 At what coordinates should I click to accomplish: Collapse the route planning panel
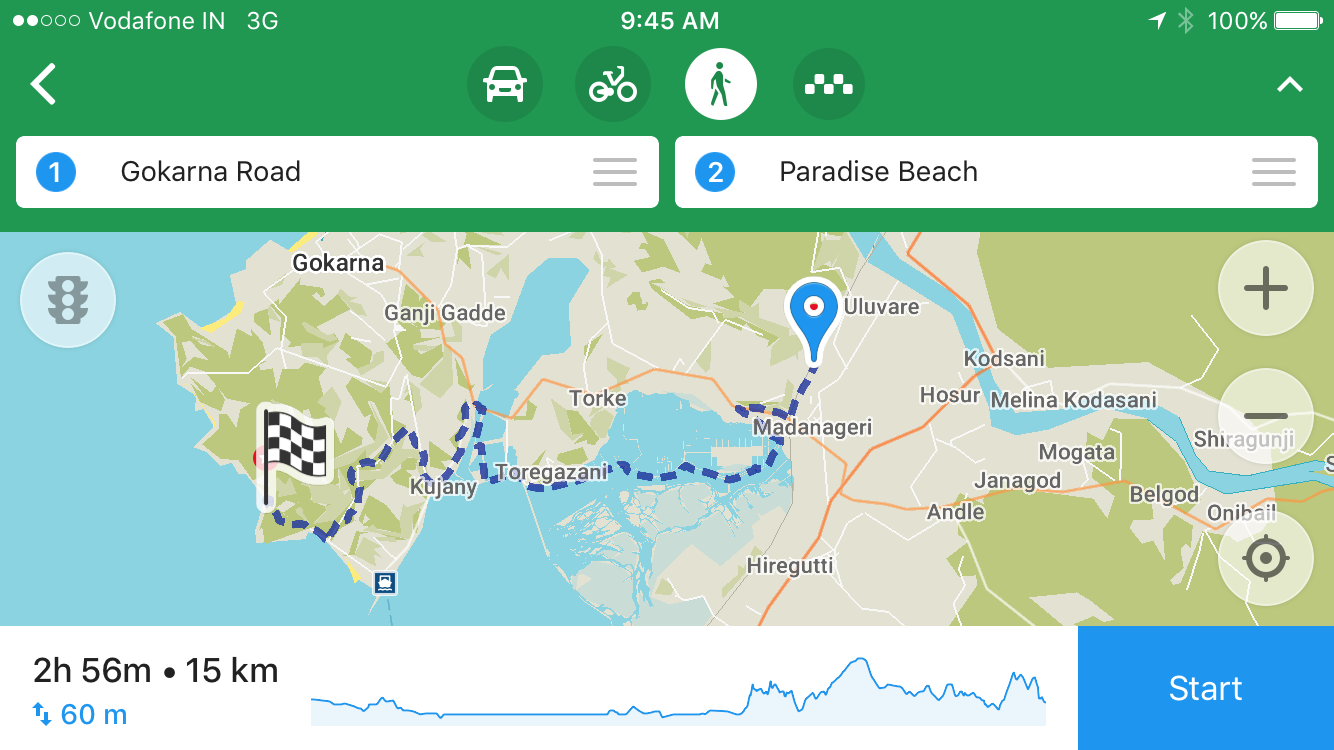[1289, 85]
